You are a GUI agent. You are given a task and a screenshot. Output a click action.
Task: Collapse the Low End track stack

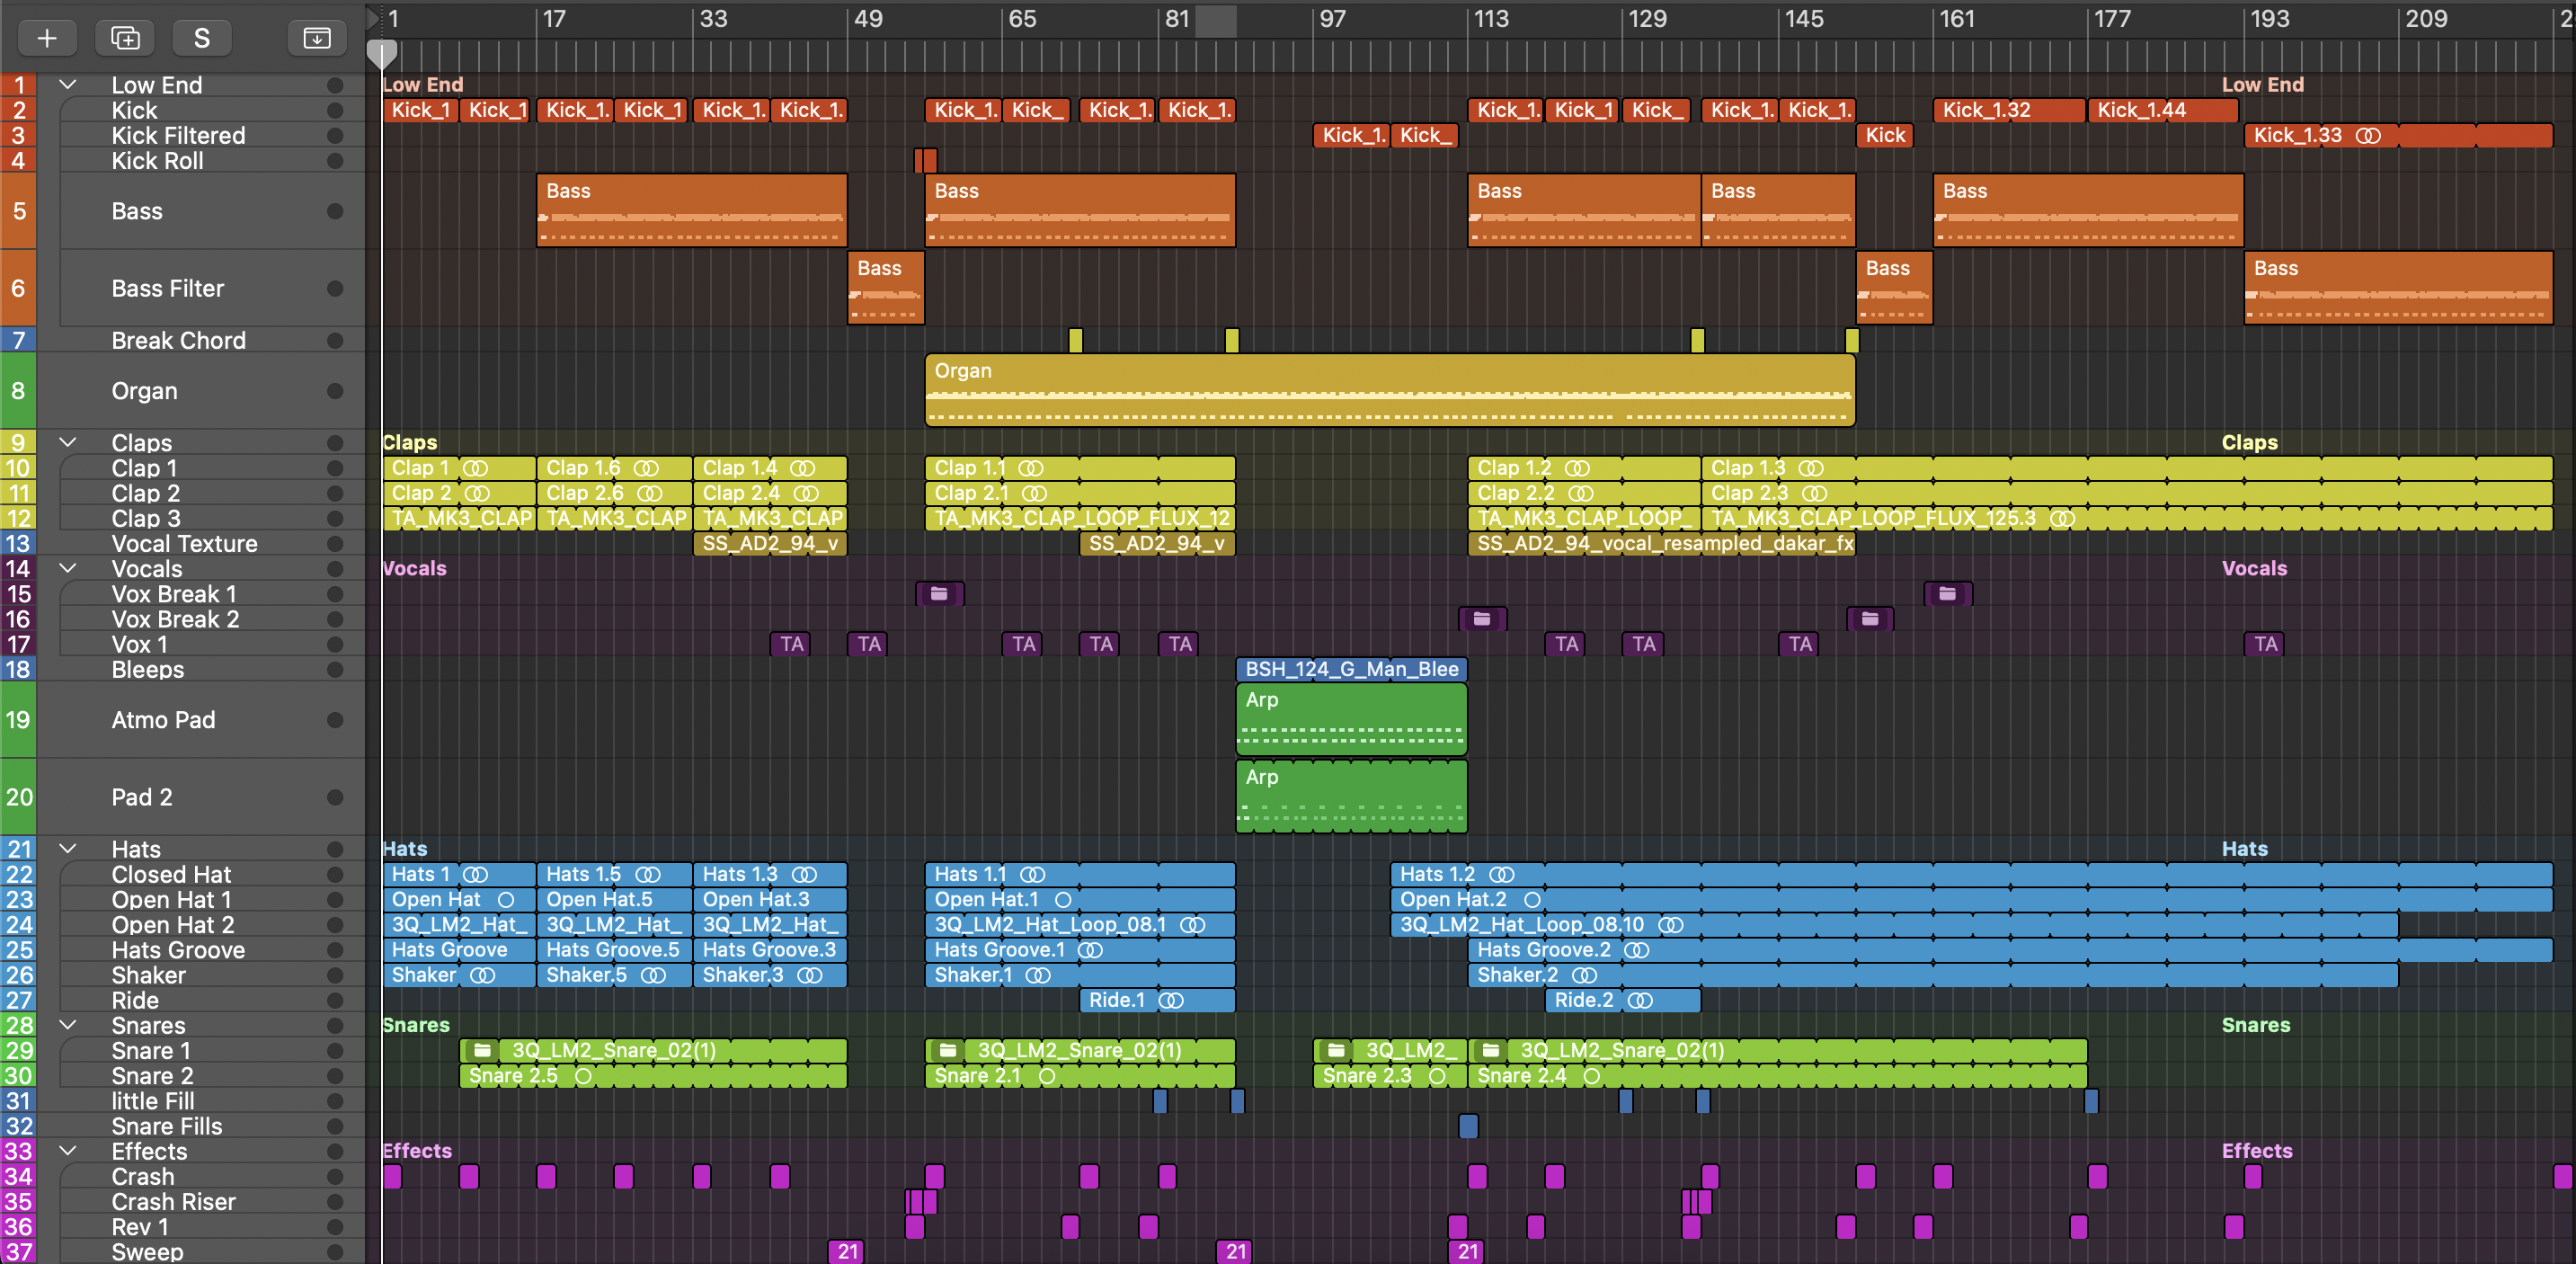[68, 85]
